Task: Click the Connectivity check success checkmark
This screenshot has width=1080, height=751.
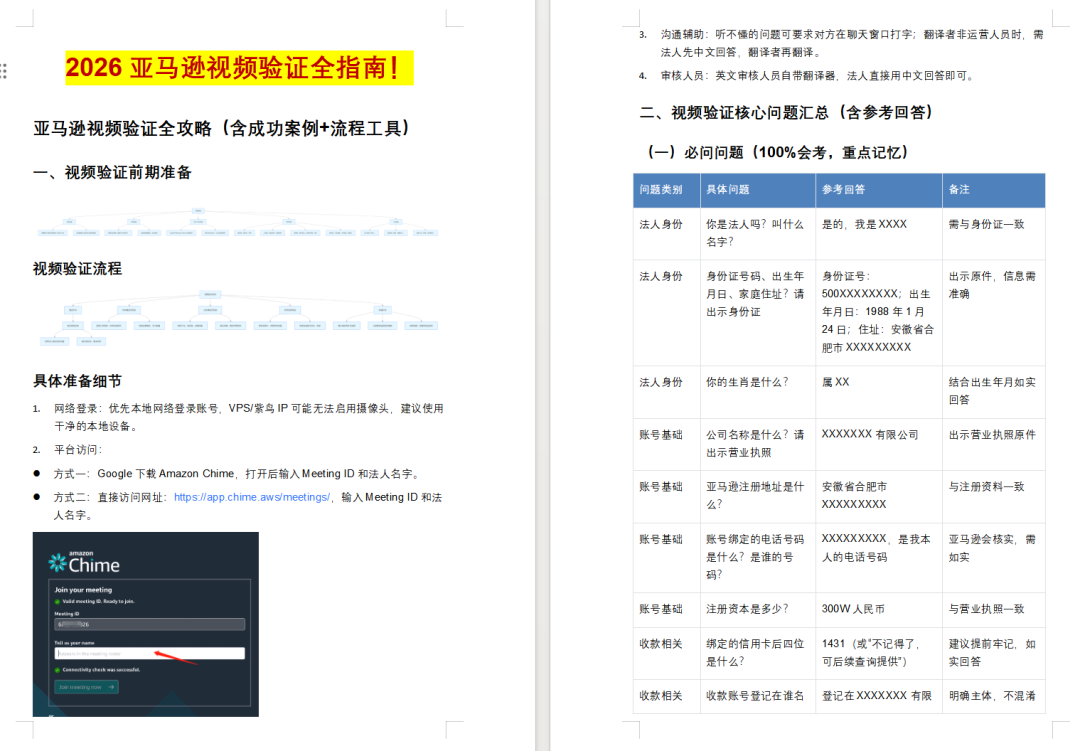Action: 57,670
